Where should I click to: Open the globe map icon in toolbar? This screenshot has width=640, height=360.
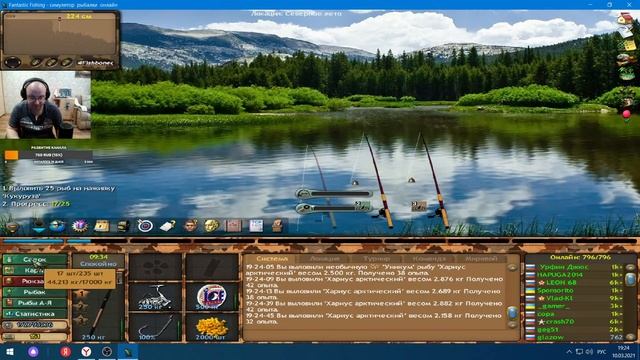pos(57,226)
